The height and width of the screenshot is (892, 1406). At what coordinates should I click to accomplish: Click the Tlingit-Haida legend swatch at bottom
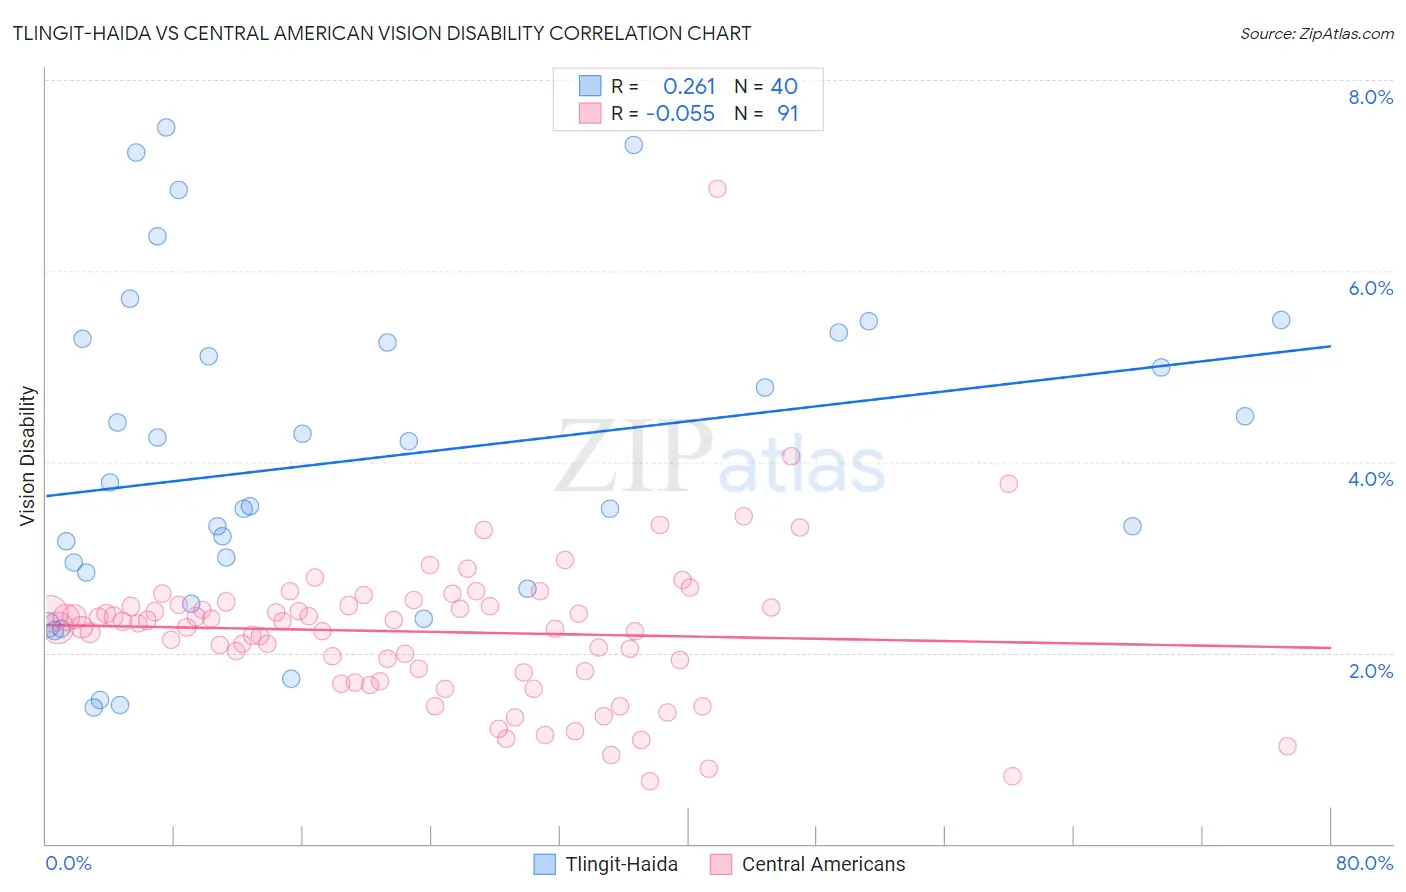point(544,864)
